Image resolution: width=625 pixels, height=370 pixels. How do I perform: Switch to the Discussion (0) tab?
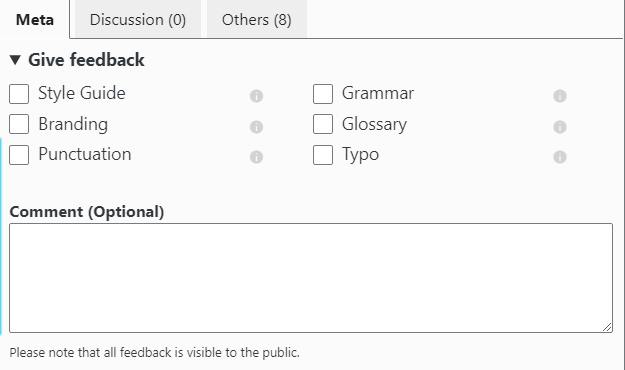138,19
